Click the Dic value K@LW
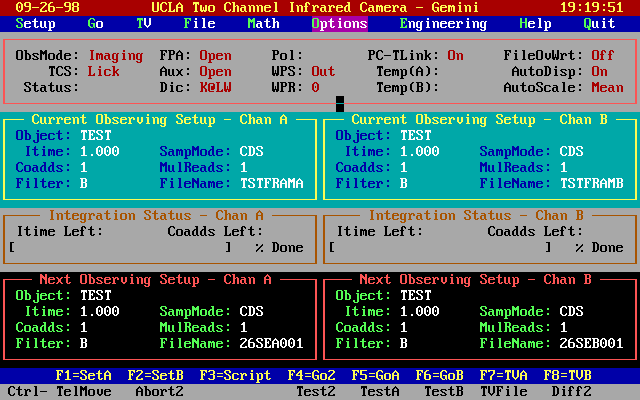 pyautogui.click(x=216, y=87)
